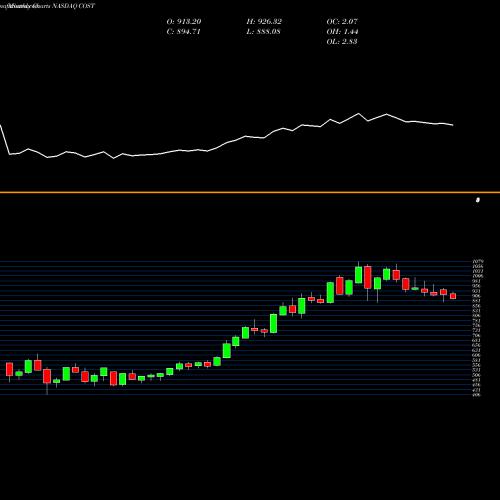
Task: Click the close price value C: 894.71
Action: tap(183, 32)
